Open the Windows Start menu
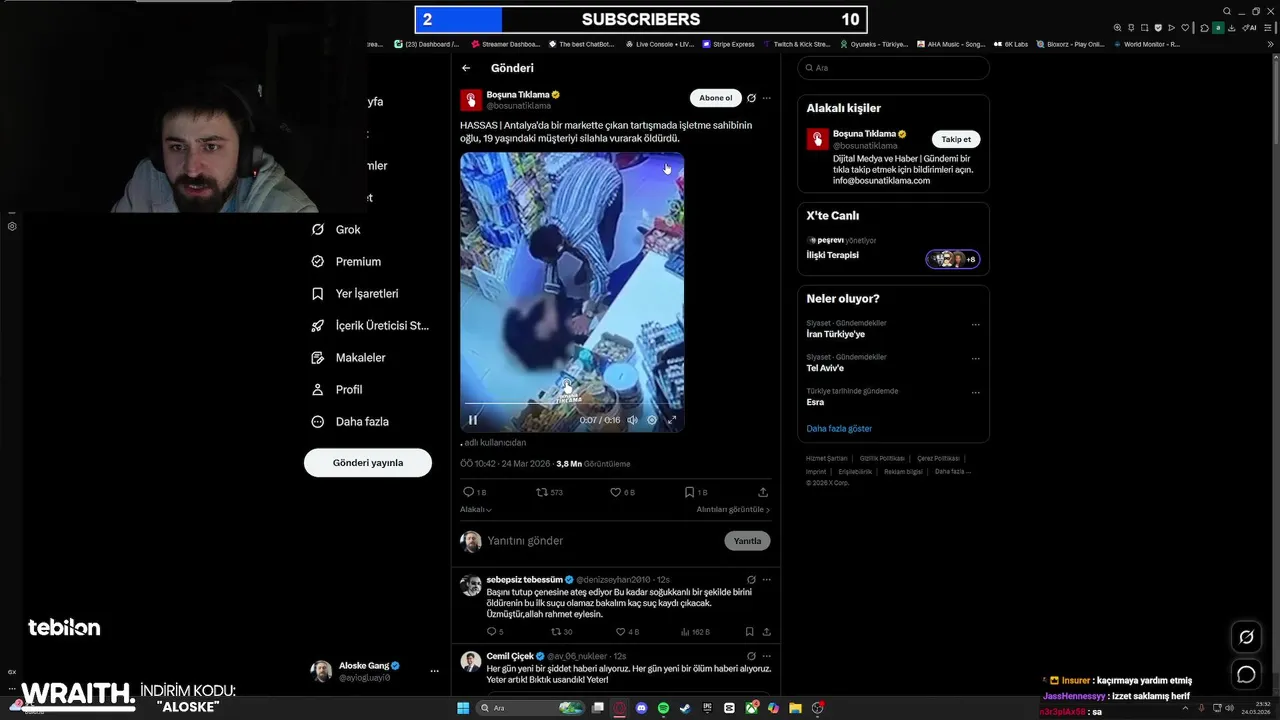The height and width of the screenshot is (720, 1280). pos(463,708)
